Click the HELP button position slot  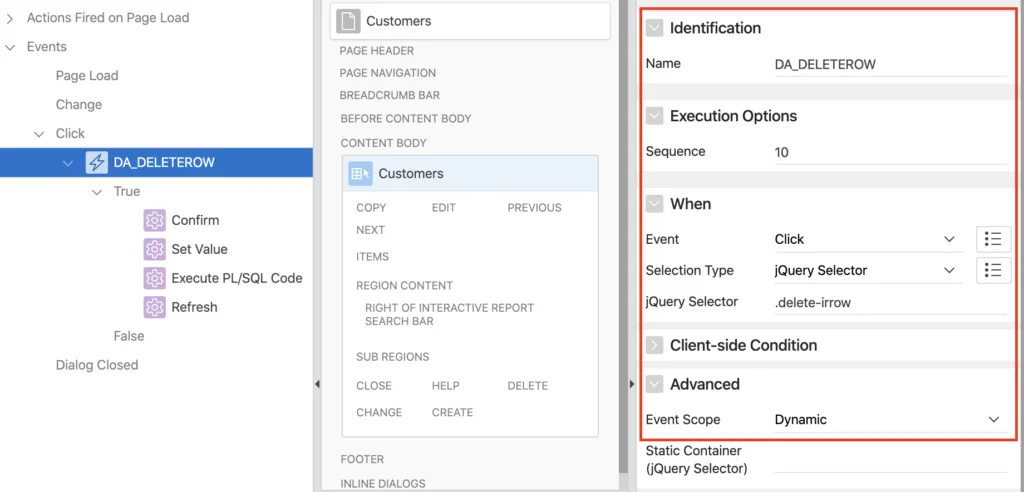point(445,386)
